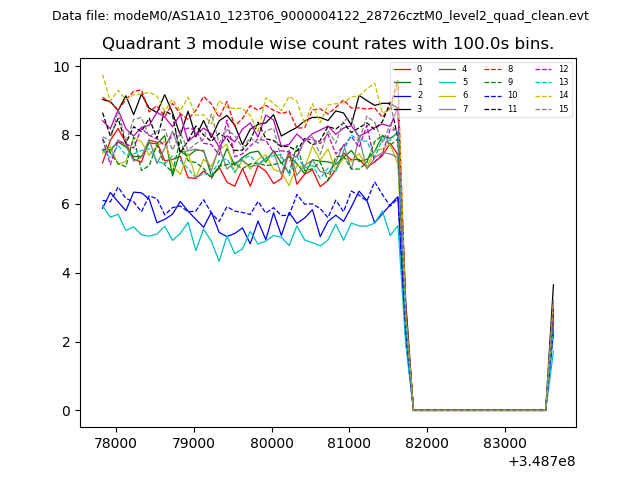Click the x-axis offset text +3.487e8

[542, 461]
